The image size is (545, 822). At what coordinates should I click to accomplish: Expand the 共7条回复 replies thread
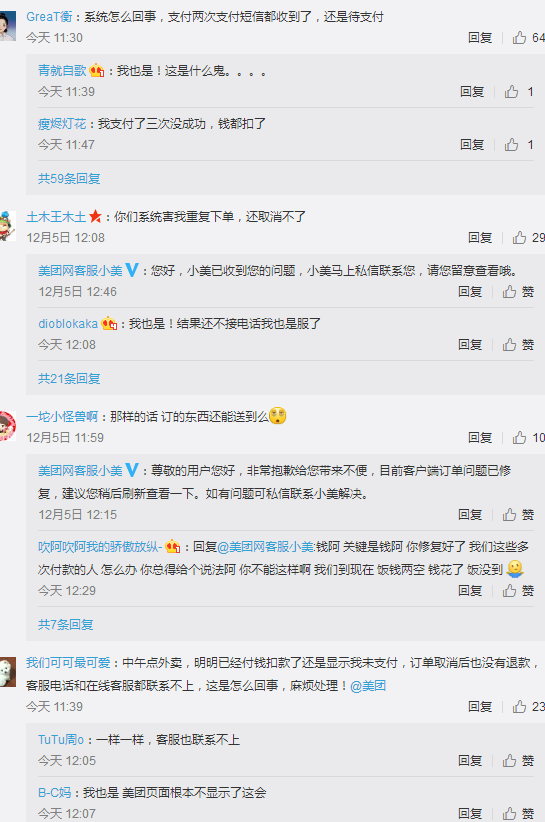coord(66,624)
